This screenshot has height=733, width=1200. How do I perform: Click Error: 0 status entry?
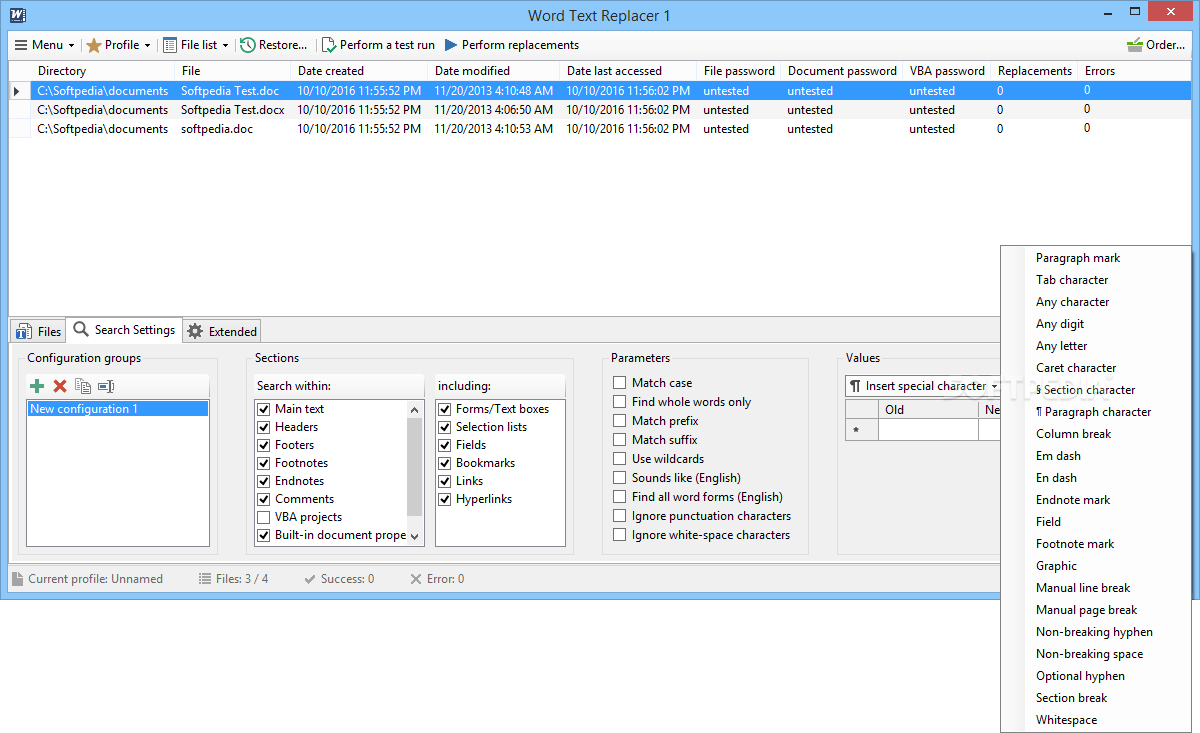pyautogui.click(x=437, y=579)
